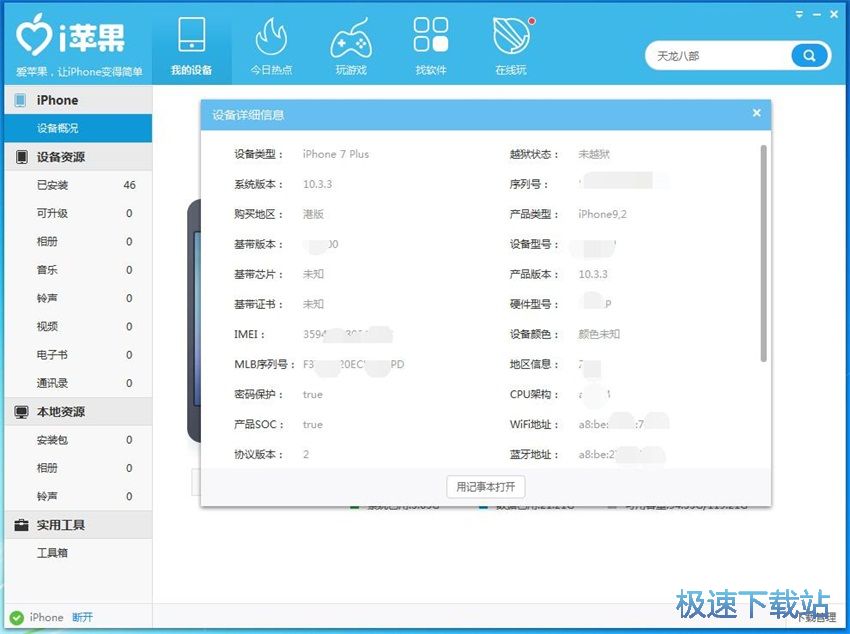Click the 实用工具 briefcase icon

coord(21,525)
